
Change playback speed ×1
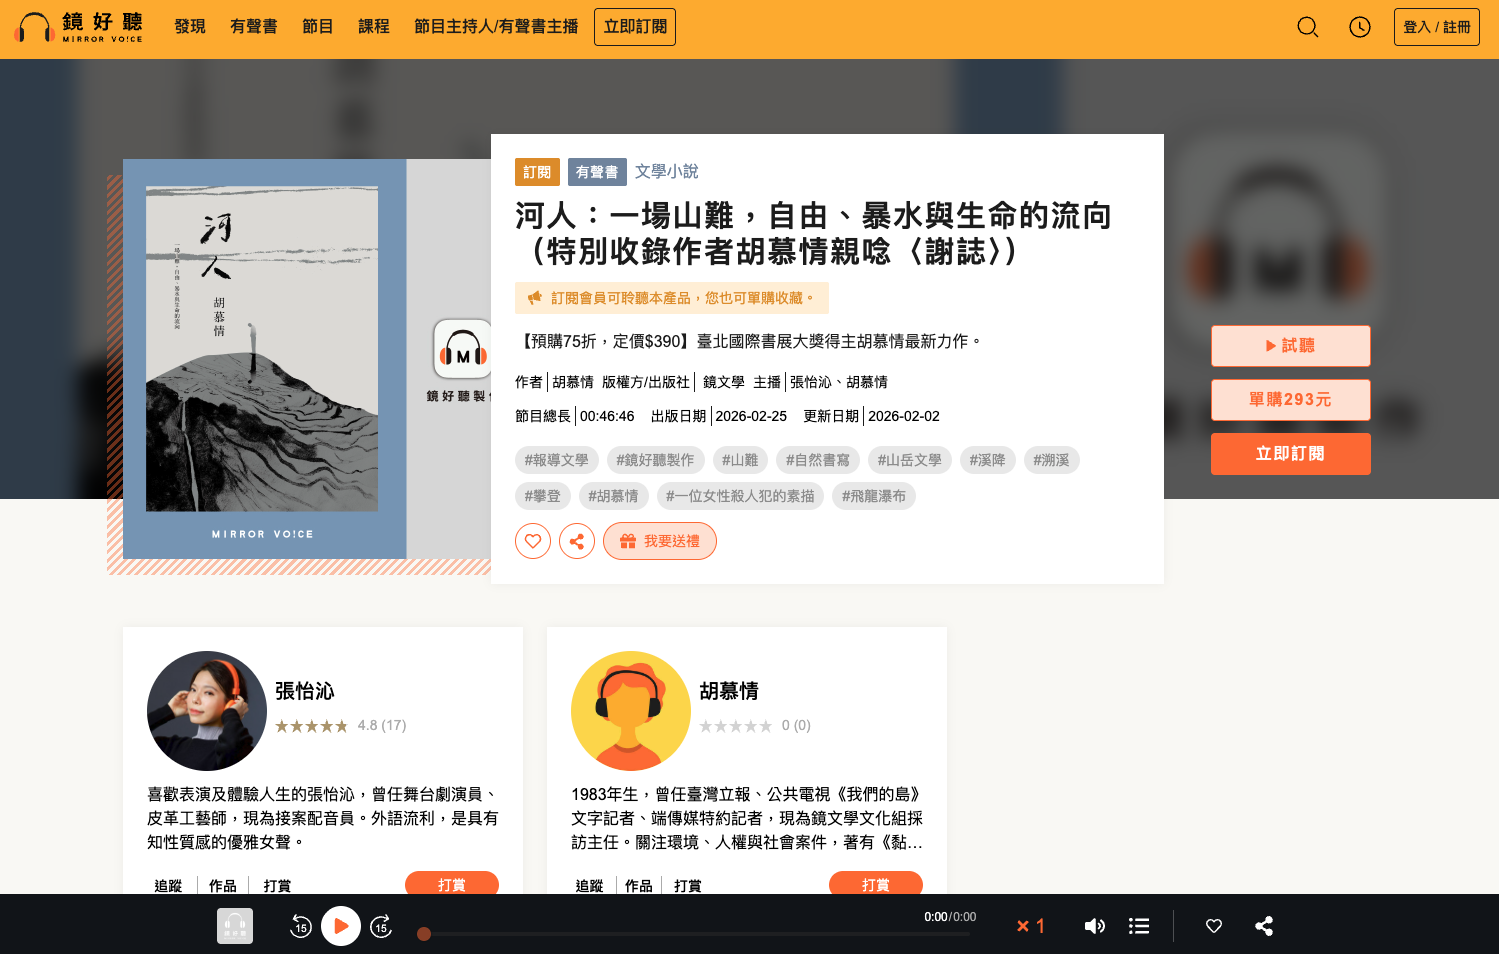(x=1031, y=926)
